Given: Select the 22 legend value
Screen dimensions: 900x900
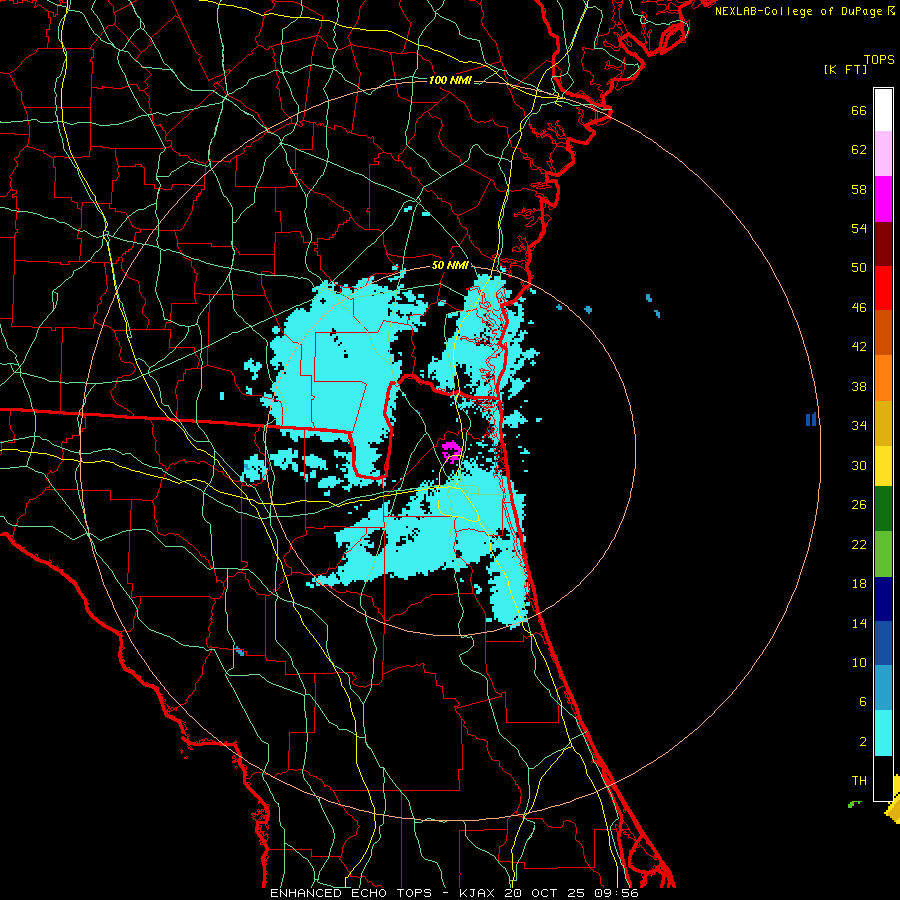Looking at the screenshot, I should [859, 544].
